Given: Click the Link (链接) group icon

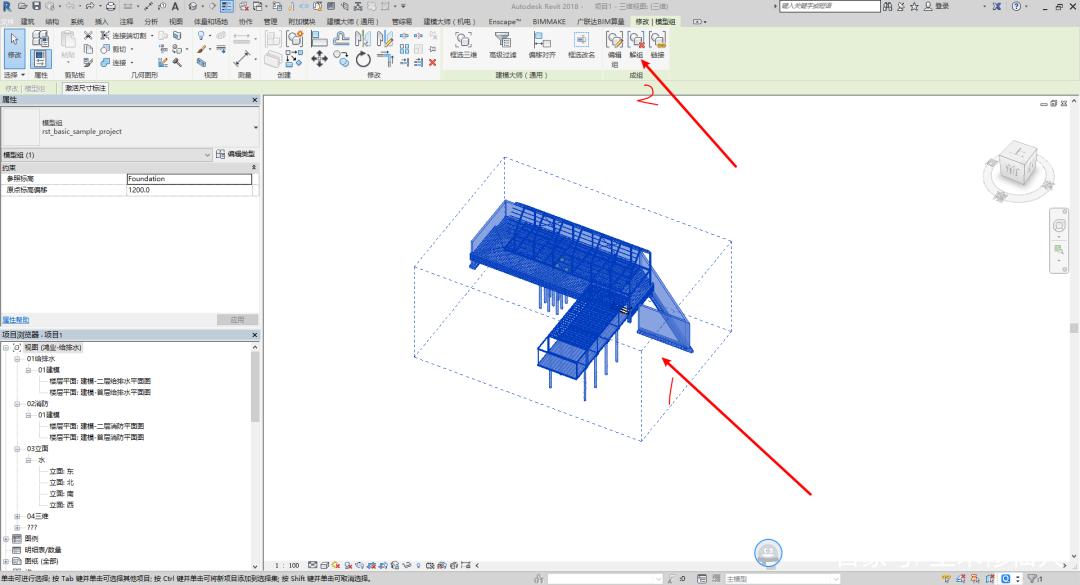Looking at the screenshot, I should 657,41.
